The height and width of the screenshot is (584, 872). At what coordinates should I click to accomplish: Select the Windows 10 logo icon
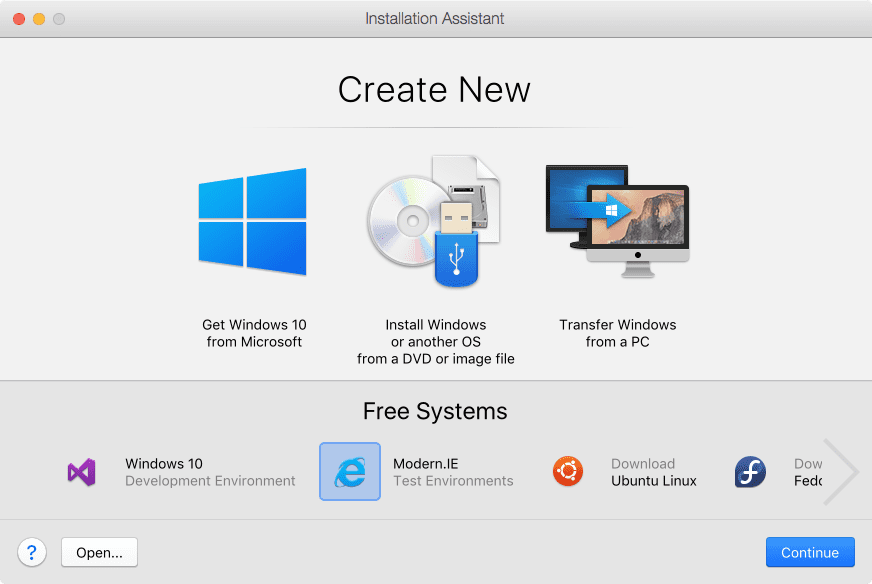click(252, 222)
